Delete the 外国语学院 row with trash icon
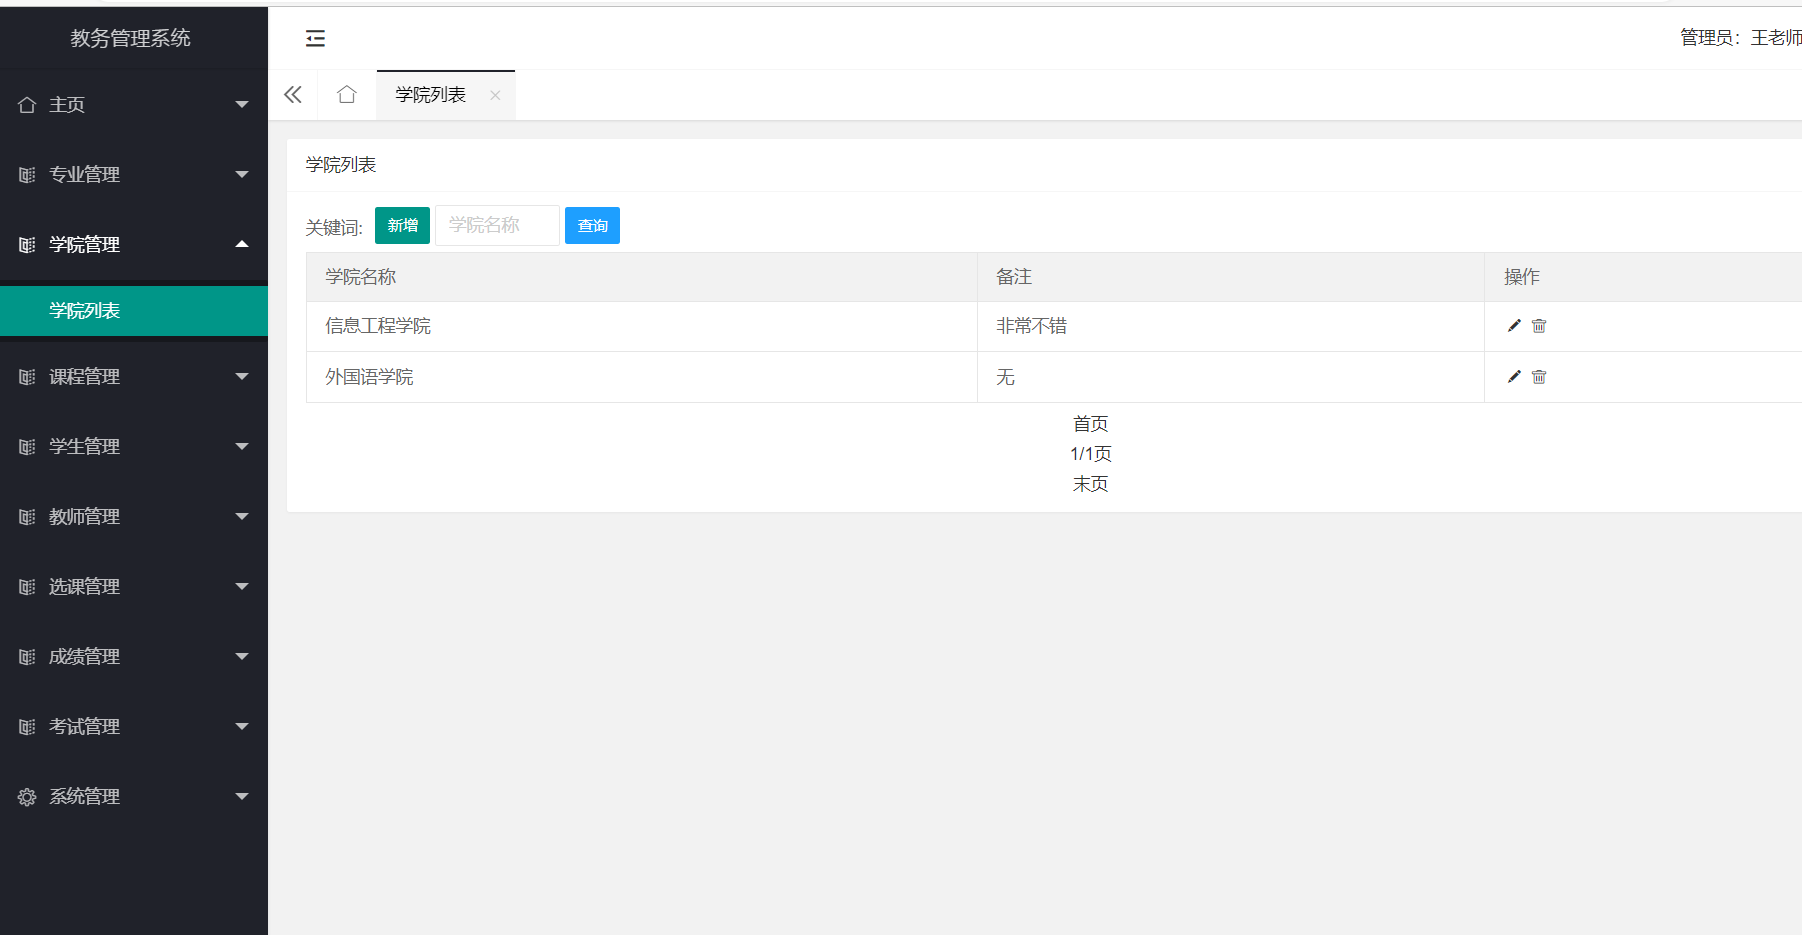The width and height of the screenshot is (1802, 935). 1539,377
